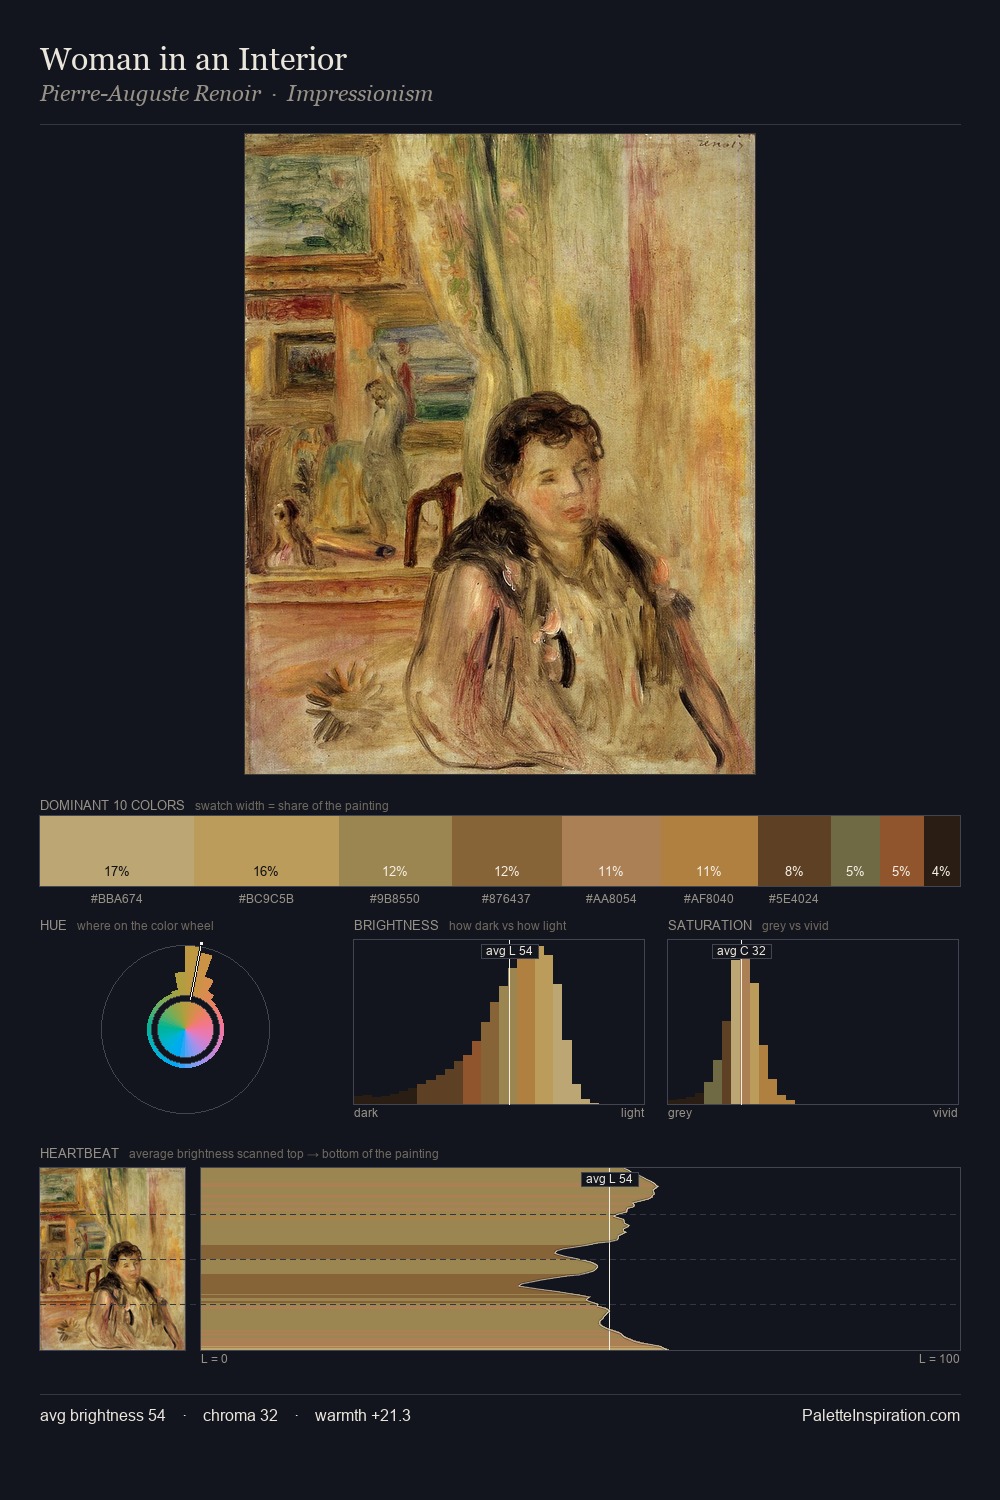Screen dimensions: 1000x1500
Task: Click the Impressionism style label
Action: pyautogui.click(x=360, y=94)
